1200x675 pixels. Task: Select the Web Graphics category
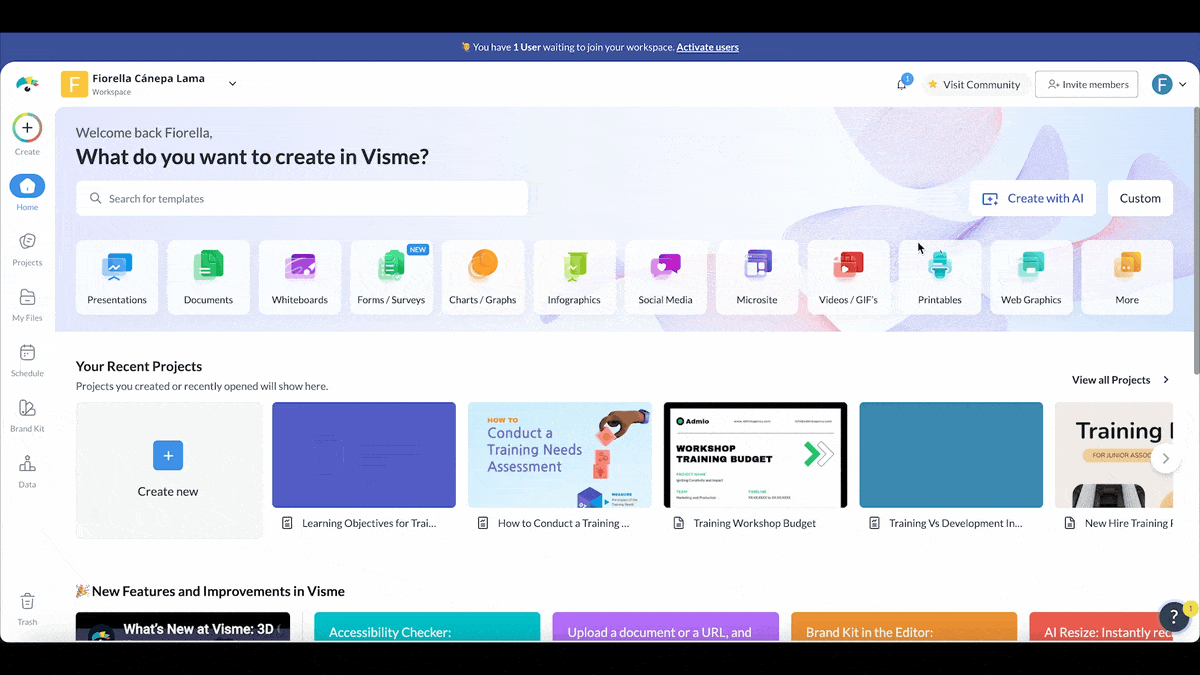click(1031, 277)
